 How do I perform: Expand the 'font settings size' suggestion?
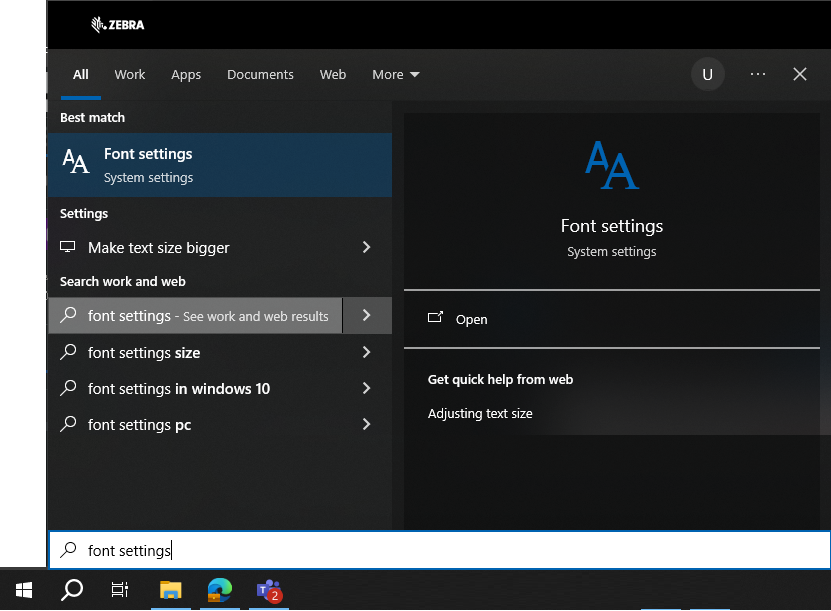365,352
